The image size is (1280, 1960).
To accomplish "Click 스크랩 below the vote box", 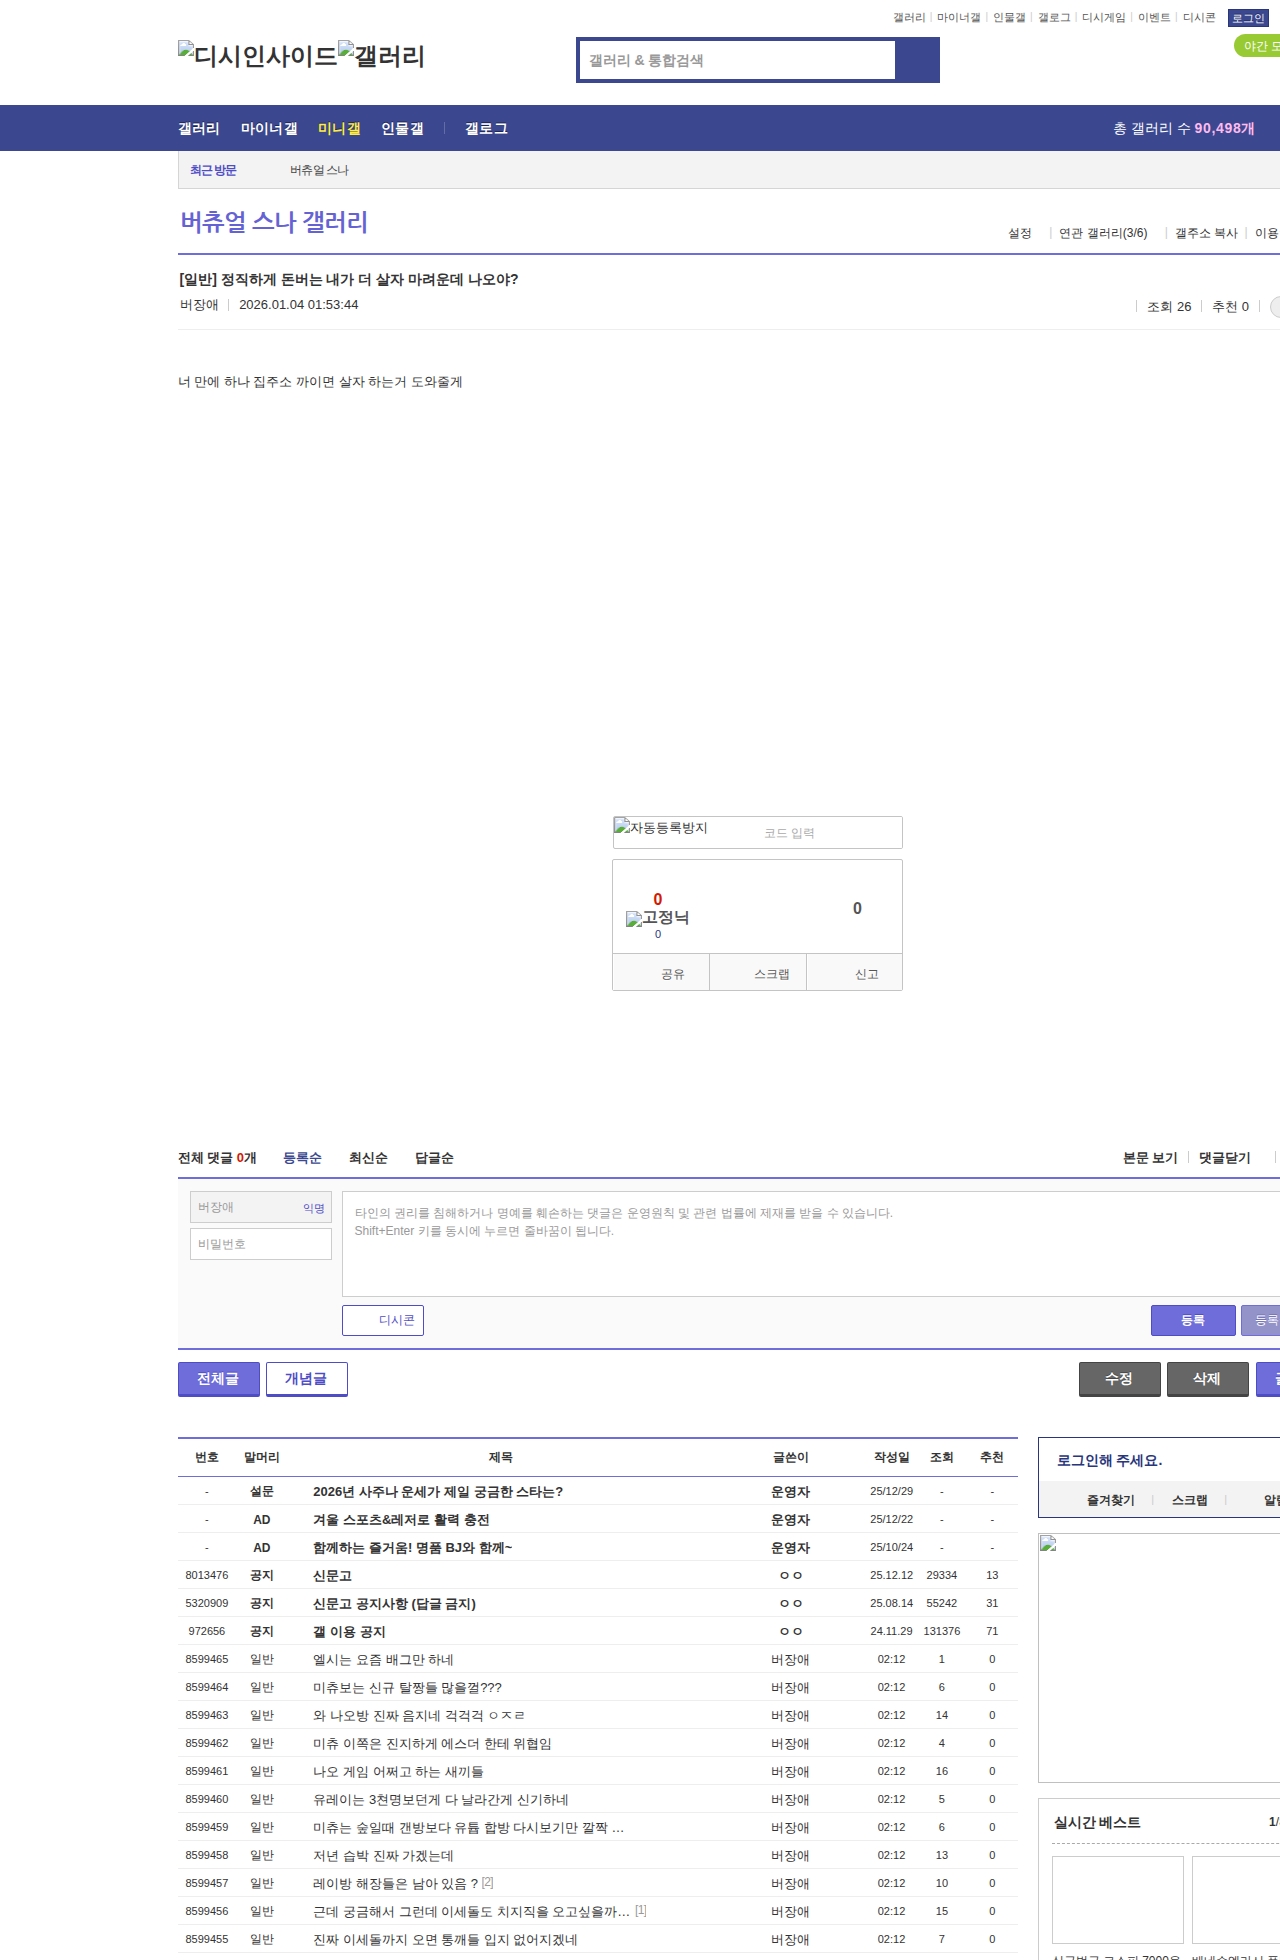I will tap(771, 973).
